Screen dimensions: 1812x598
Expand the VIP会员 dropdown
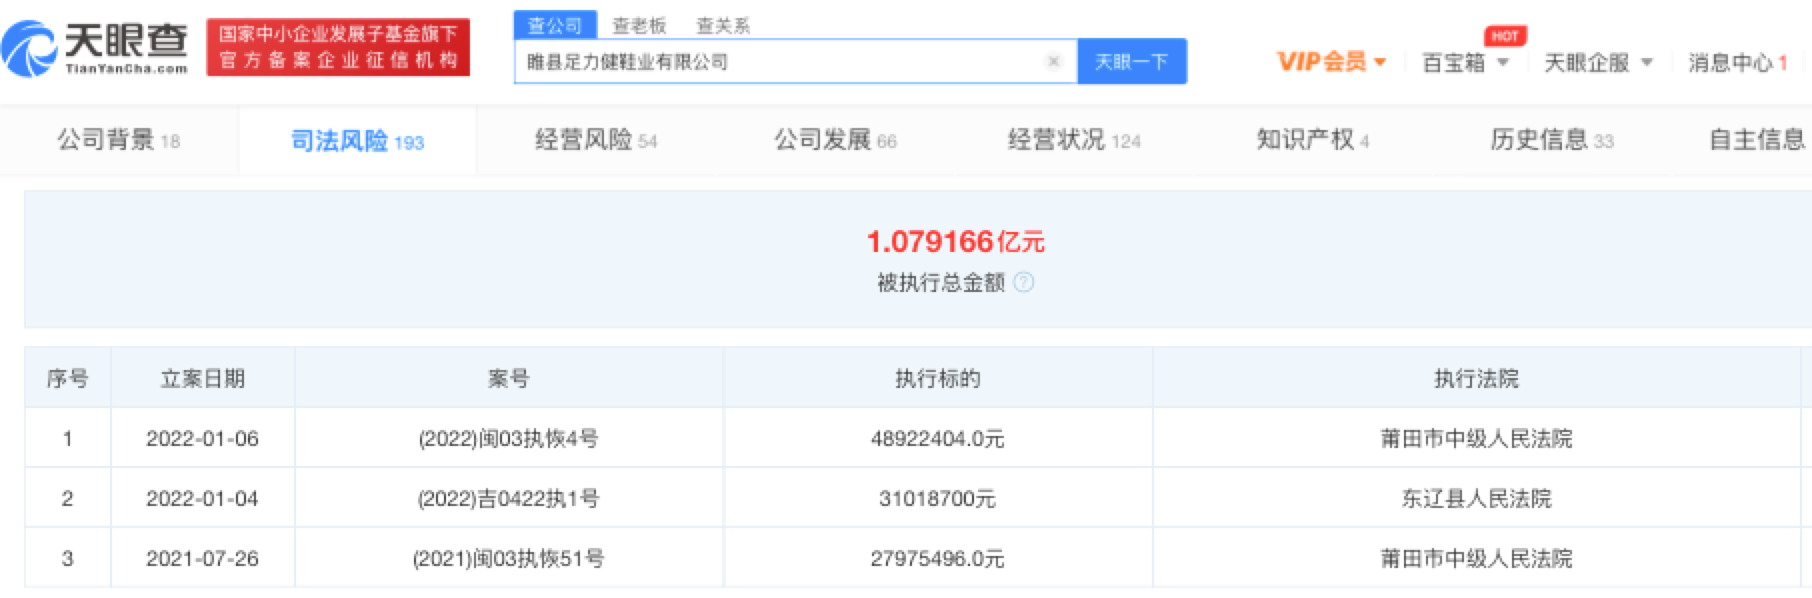1331,62
